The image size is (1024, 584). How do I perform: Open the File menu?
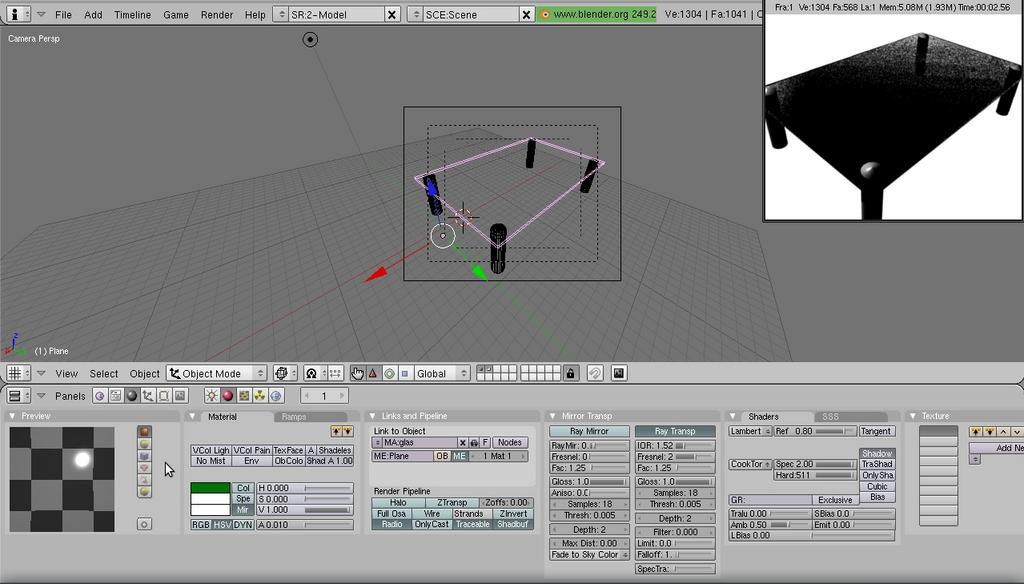(63, 14)
